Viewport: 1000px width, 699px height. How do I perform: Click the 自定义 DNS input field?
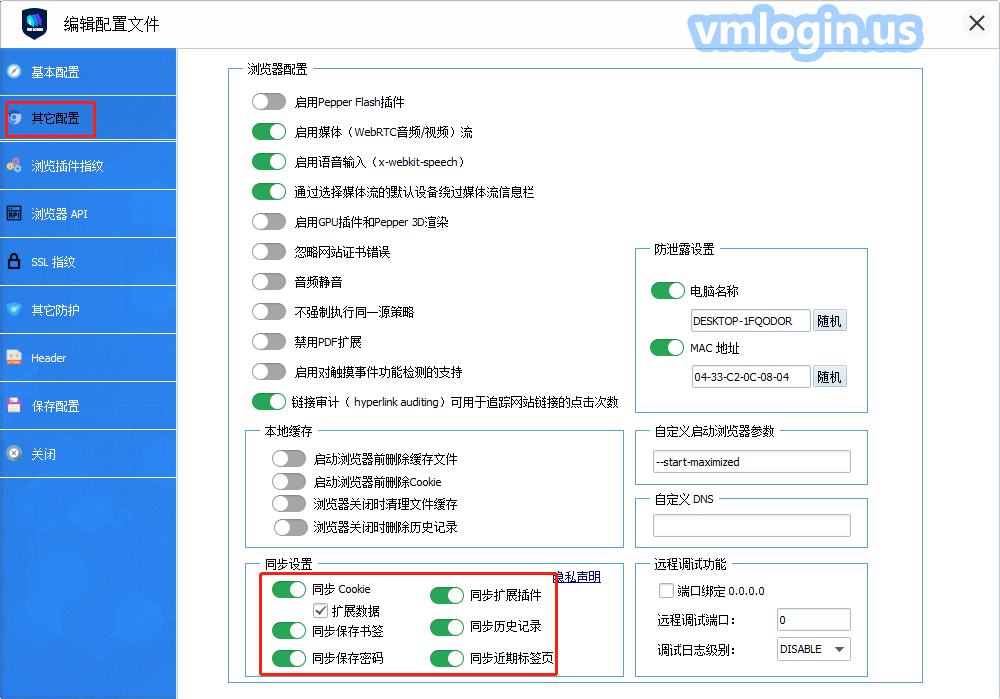pyautogui.click(x=751, y=526)
